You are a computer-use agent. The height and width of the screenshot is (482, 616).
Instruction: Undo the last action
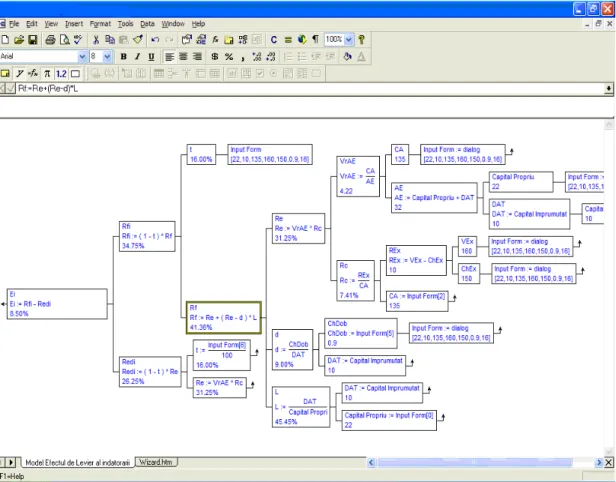(155, 39)
